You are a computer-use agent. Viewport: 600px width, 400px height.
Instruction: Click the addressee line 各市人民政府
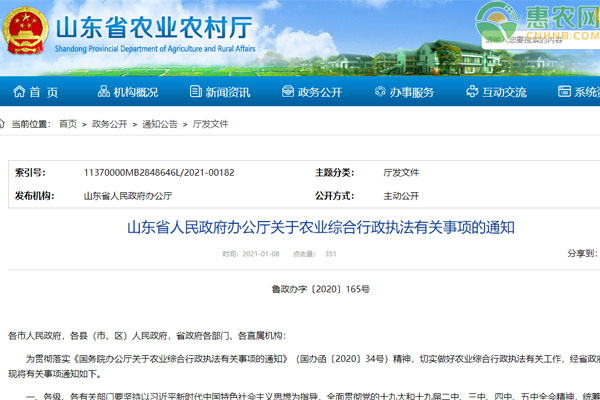click(147, 336)
